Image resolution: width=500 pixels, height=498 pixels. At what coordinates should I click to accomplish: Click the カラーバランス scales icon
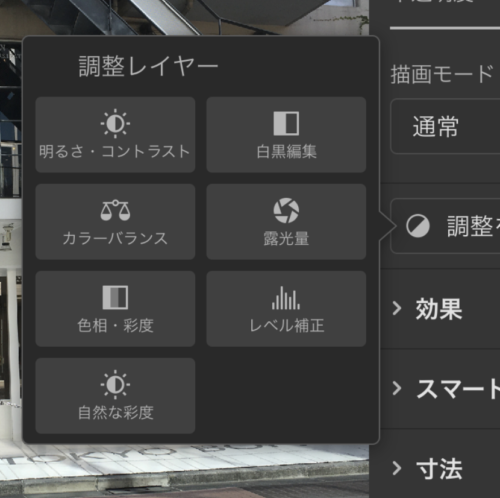point(115,210)
